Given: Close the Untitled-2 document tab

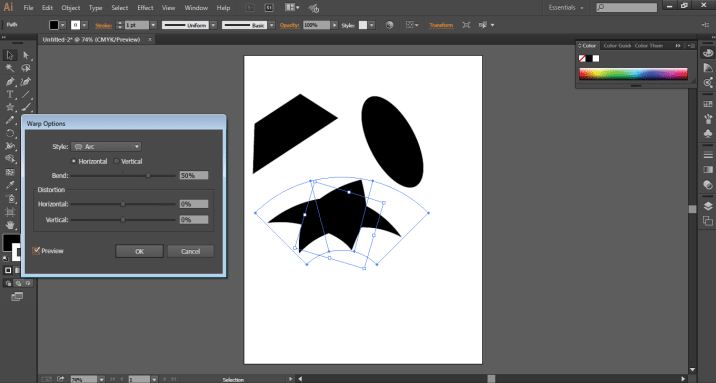Looking at the screenshot, I should (150, 40).
